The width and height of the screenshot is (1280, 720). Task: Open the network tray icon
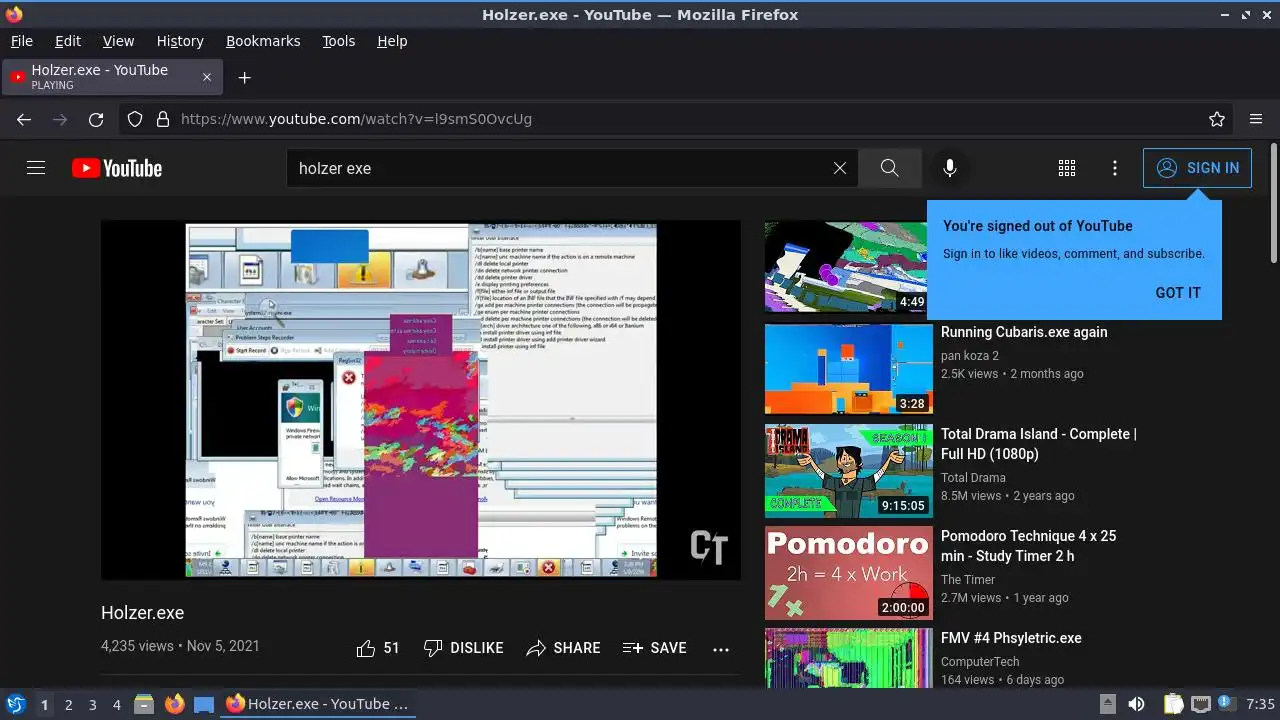[x=1201, y=704]
